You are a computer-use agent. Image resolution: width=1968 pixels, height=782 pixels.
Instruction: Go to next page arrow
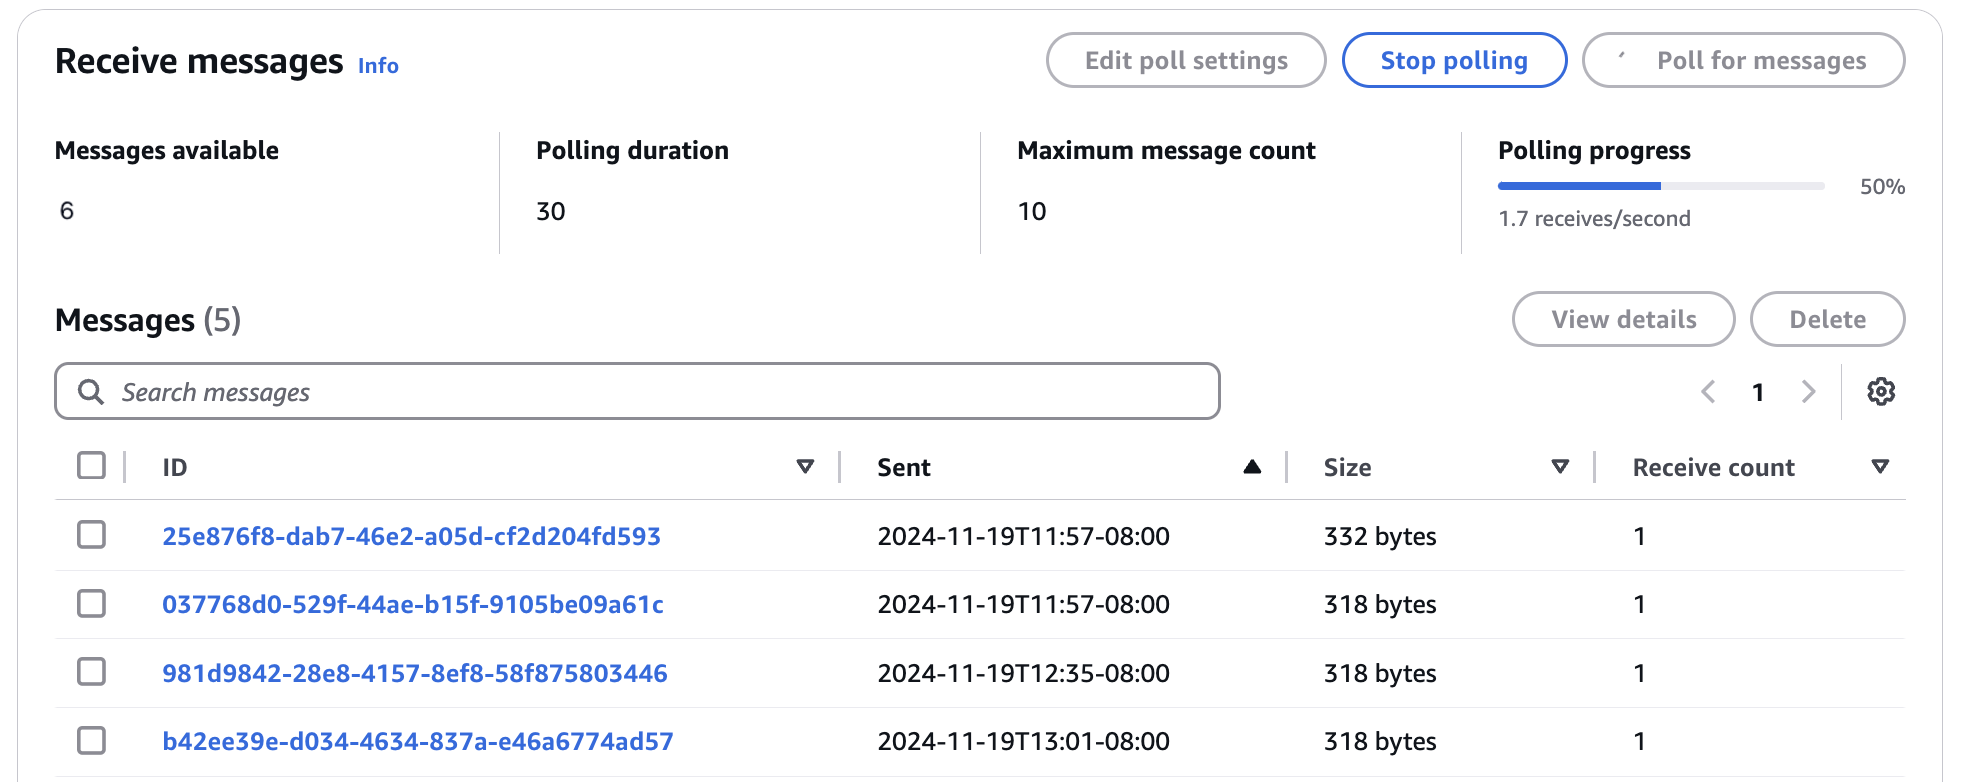(x=1808, y=392)
